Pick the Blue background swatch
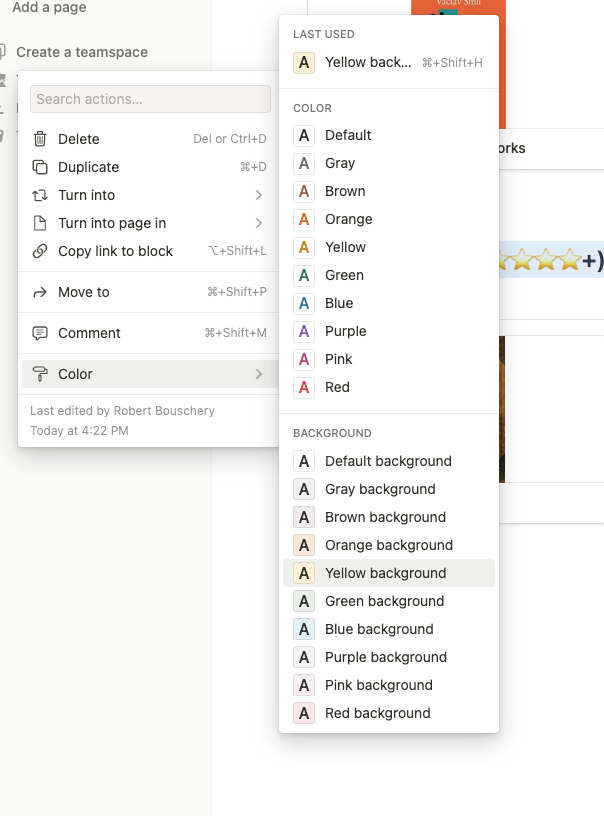This screenshot has width=604, height=816. pos(304,629)
